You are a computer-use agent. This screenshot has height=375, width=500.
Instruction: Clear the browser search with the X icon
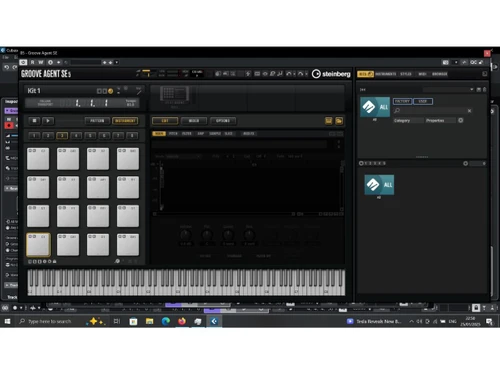pyautogui.click(x=469, y=111)
